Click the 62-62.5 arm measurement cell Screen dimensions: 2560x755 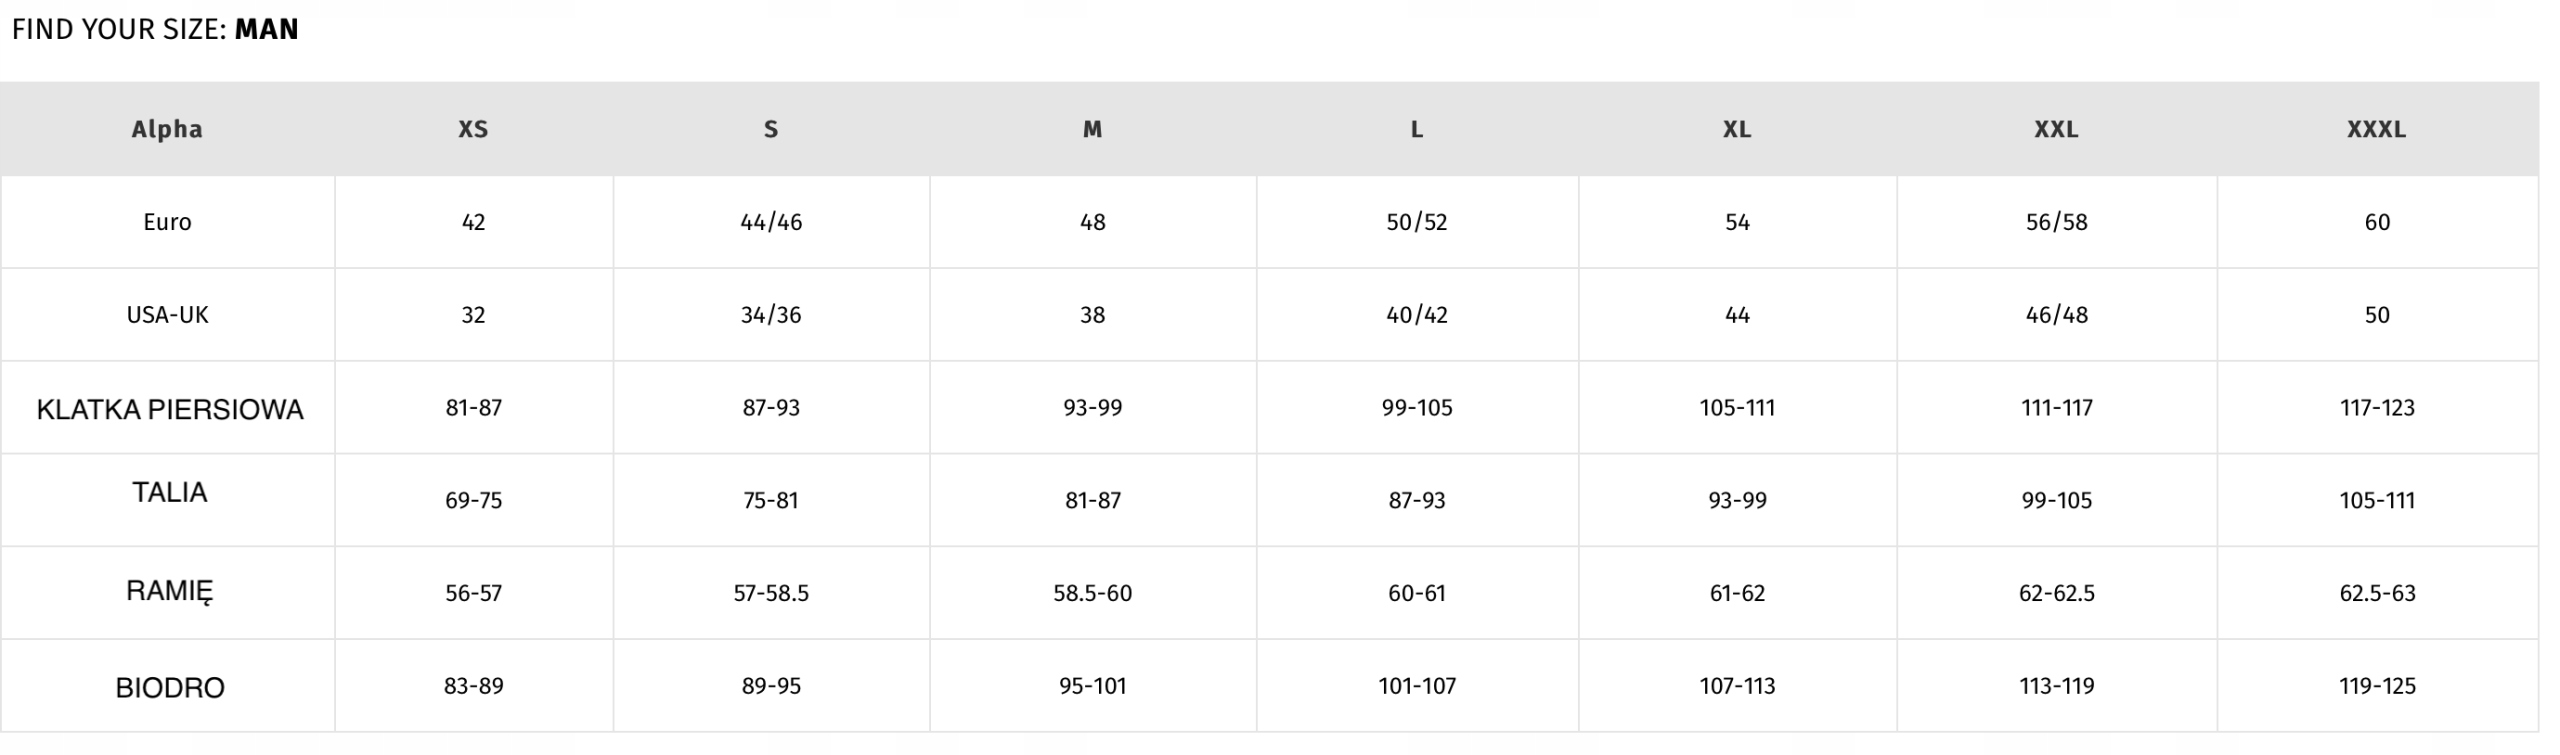coord(2056,593)
